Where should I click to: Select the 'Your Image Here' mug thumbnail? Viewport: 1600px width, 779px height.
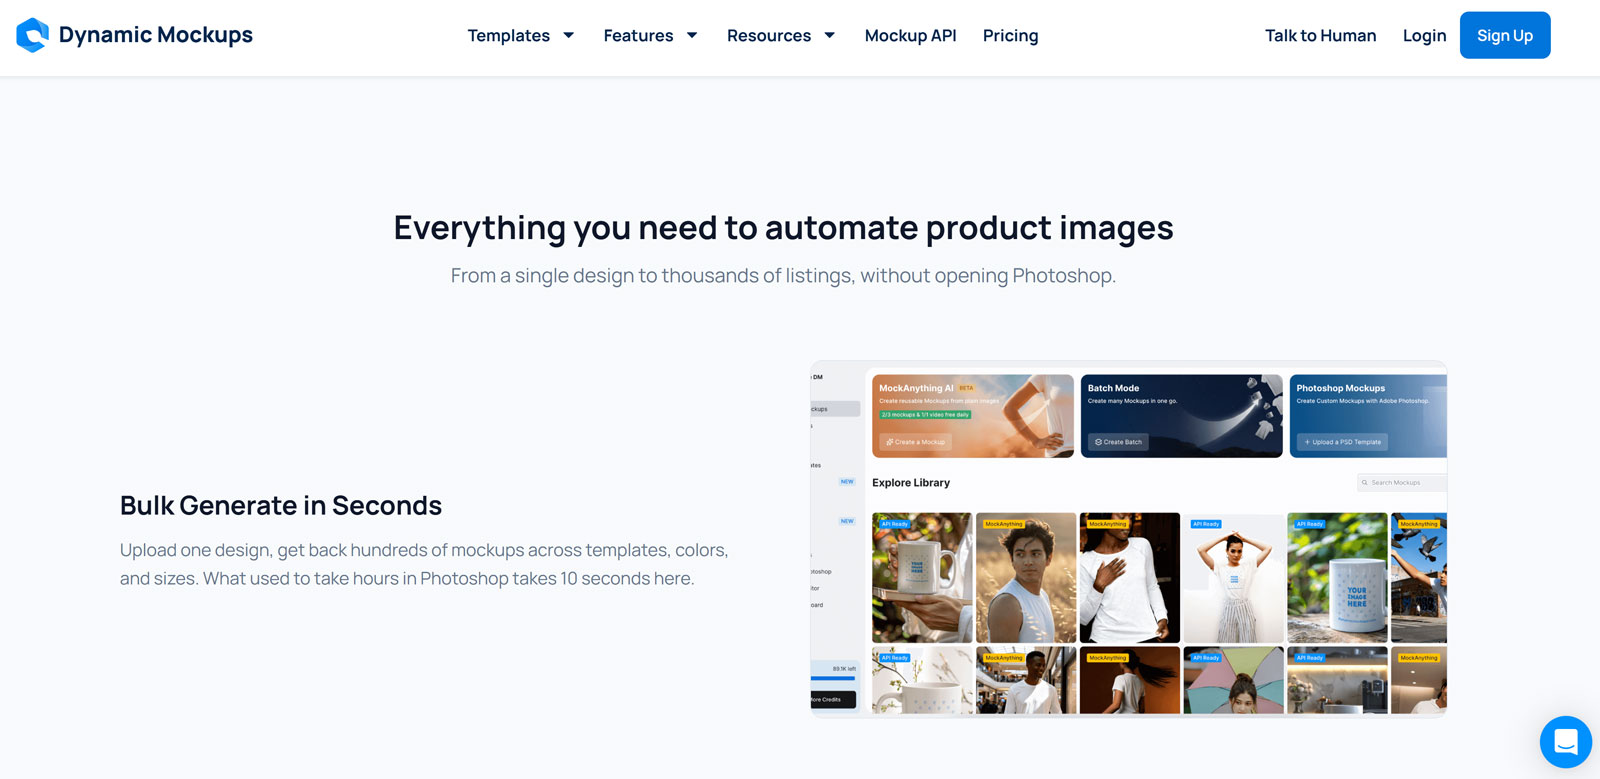(1337, 578)
